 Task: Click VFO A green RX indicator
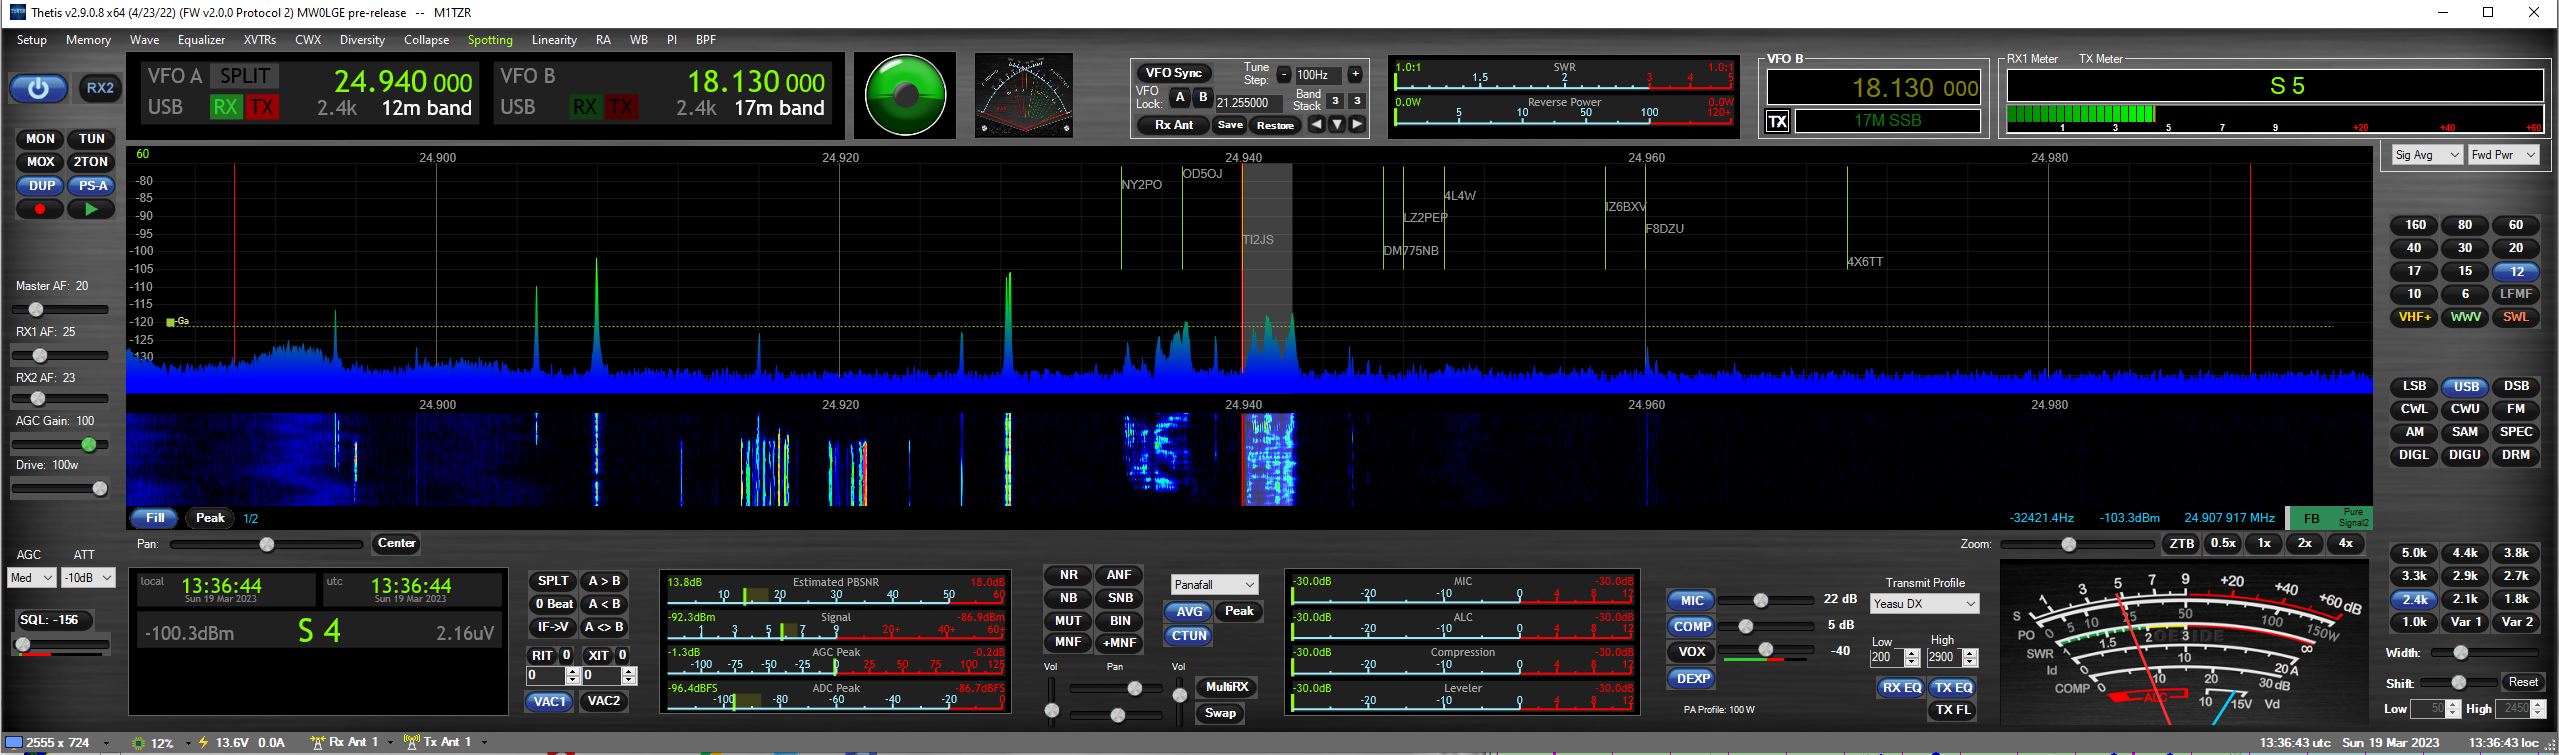225,107
